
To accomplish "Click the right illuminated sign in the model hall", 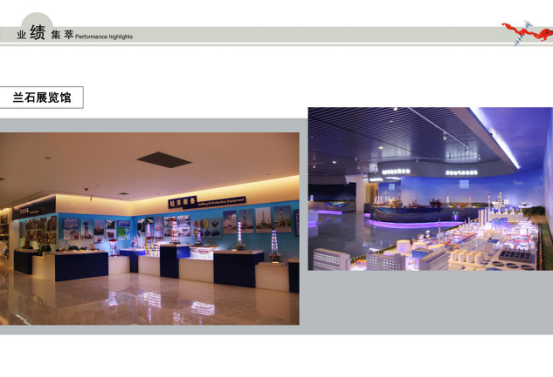I will click(x=461, y=173).
